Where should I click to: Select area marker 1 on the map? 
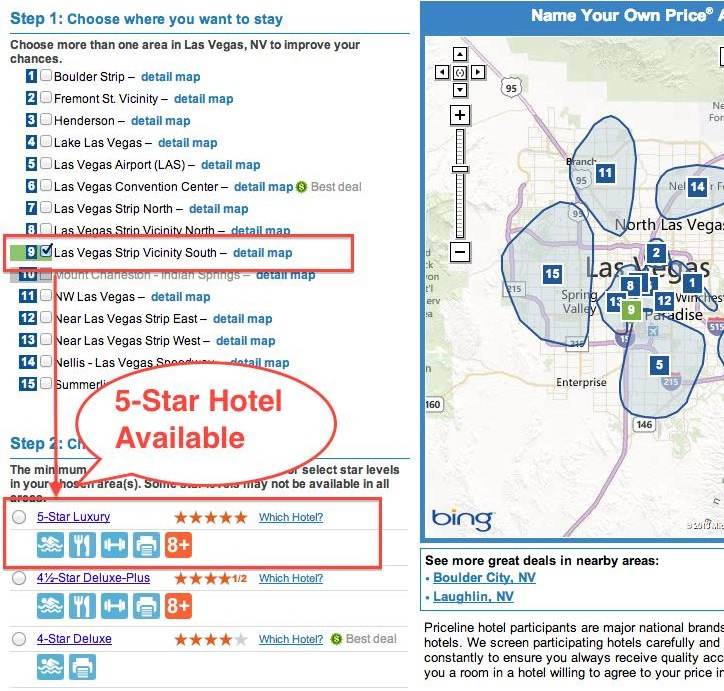pyautogui.click(x=692, y=282)
